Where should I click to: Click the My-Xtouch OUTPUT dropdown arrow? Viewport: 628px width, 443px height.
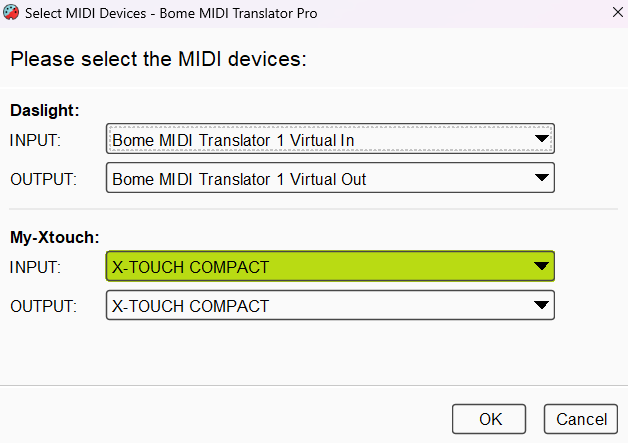541,305
